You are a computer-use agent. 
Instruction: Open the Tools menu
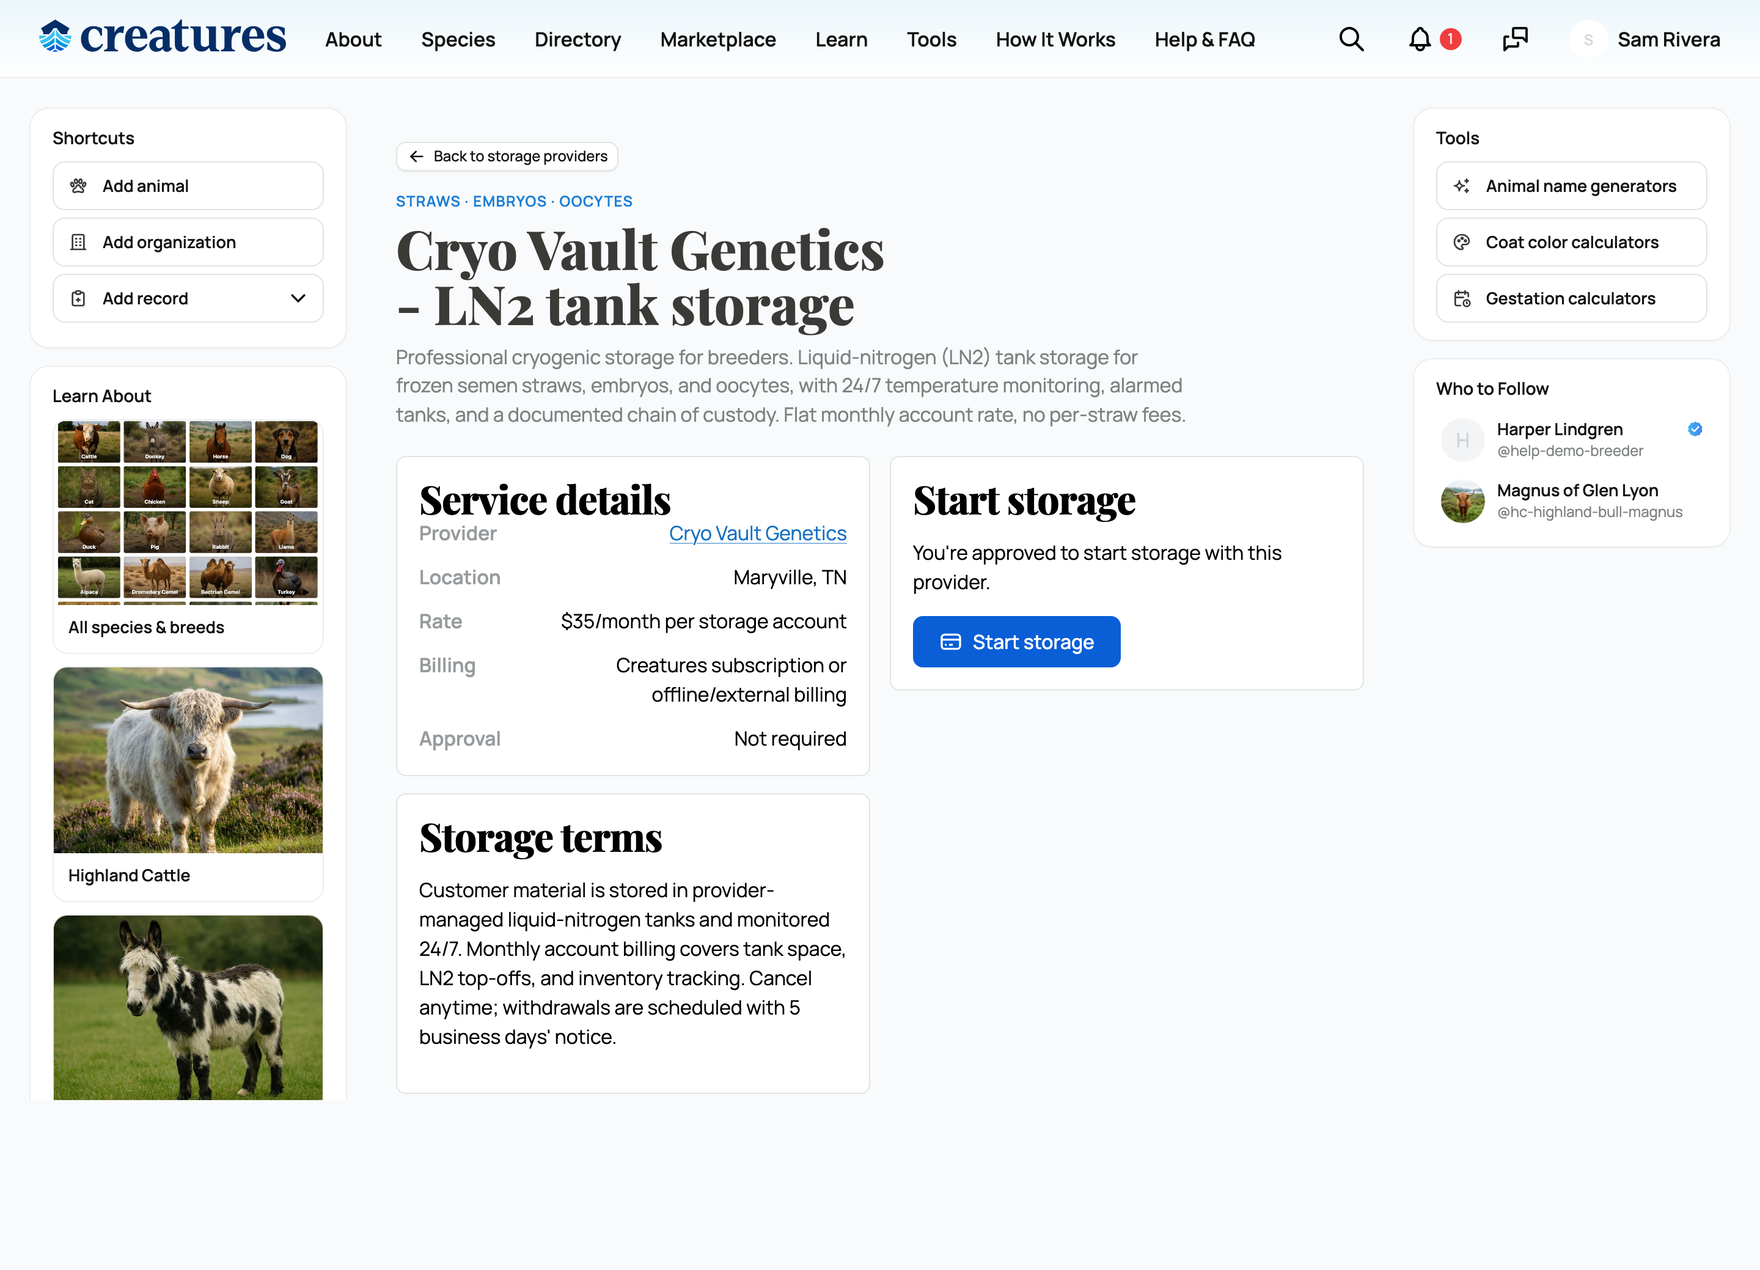pos(931,39)
